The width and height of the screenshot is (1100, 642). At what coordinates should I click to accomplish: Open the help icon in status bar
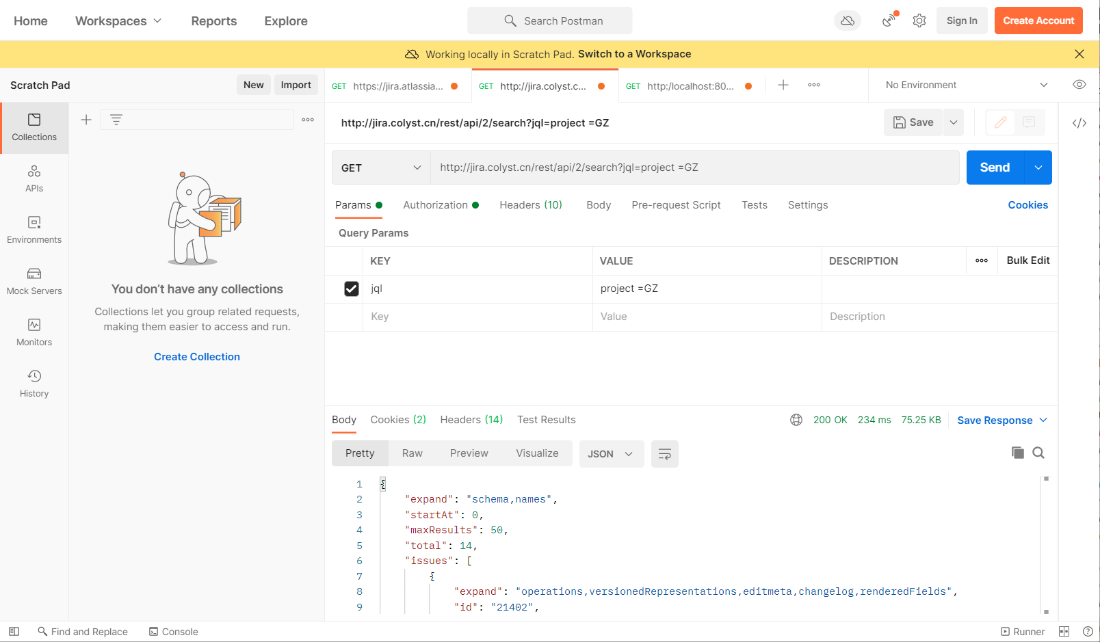pos(1087,631)
